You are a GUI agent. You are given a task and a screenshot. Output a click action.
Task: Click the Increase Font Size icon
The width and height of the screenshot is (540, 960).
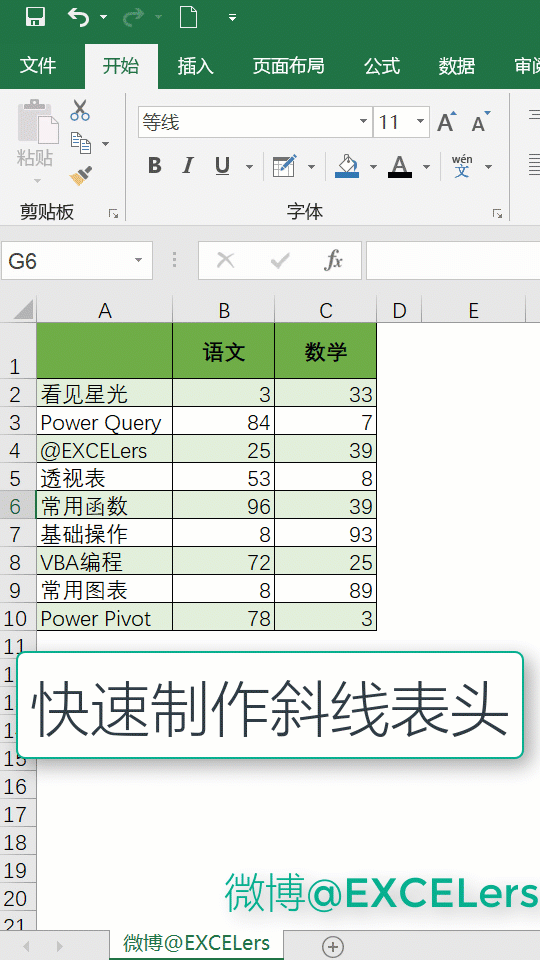point(447,122)
